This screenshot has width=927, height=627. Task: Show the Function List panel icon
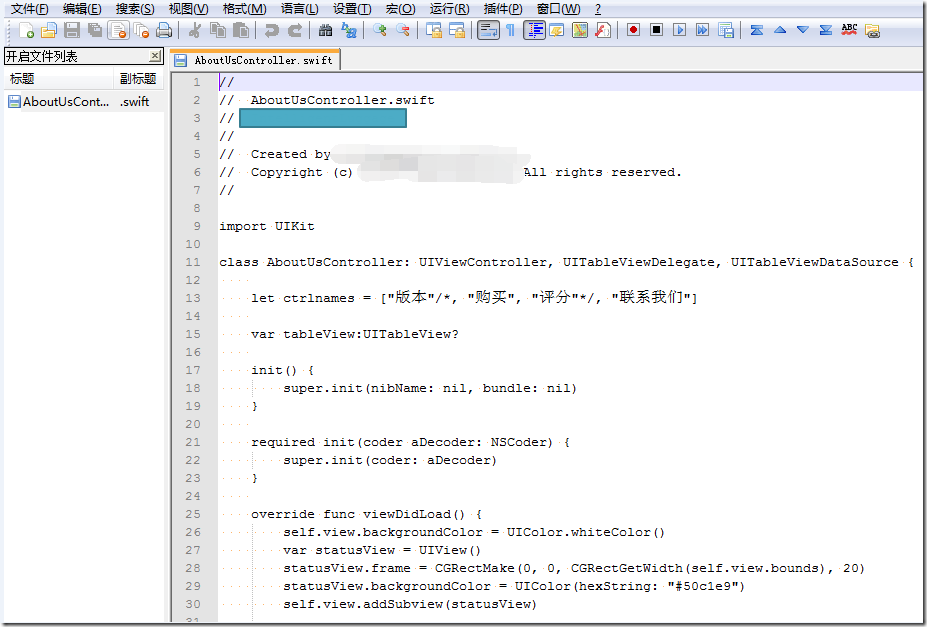click(x=603, y=30)
